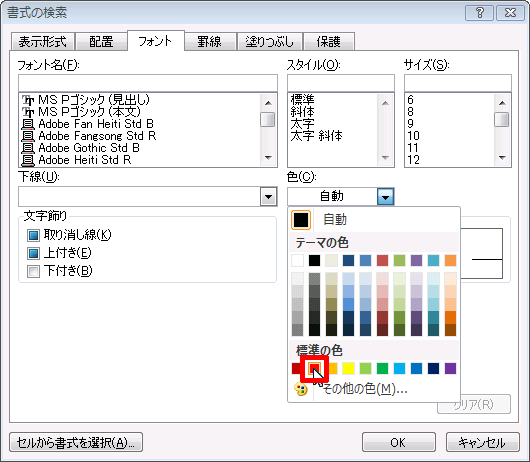Toggle the 取り消し線 checkbox
Screen dimensions: 530x462
coord(33,235)
